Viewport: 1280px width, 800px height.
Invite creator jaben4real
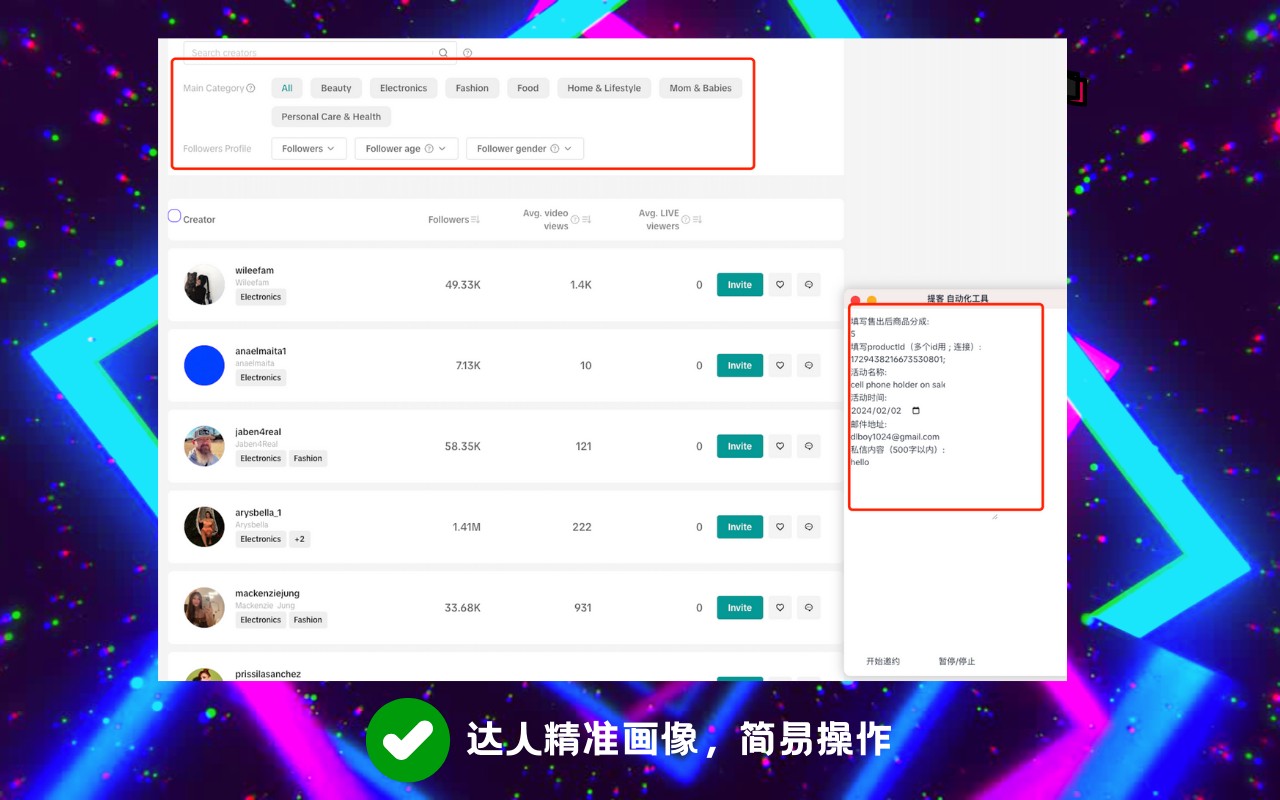click(740, 446)
